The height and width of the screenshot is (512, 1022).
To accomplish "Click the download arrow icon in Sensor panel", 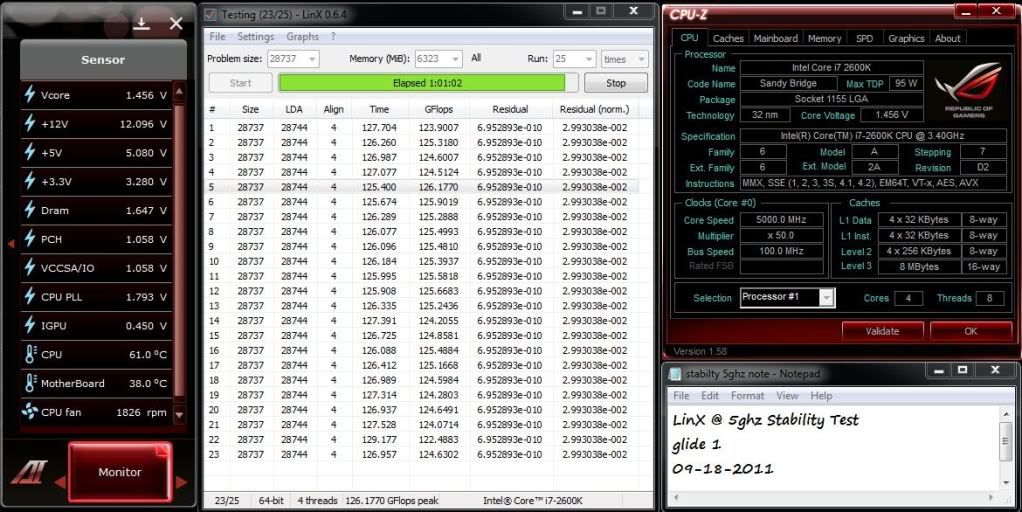I will click(141, 23).
